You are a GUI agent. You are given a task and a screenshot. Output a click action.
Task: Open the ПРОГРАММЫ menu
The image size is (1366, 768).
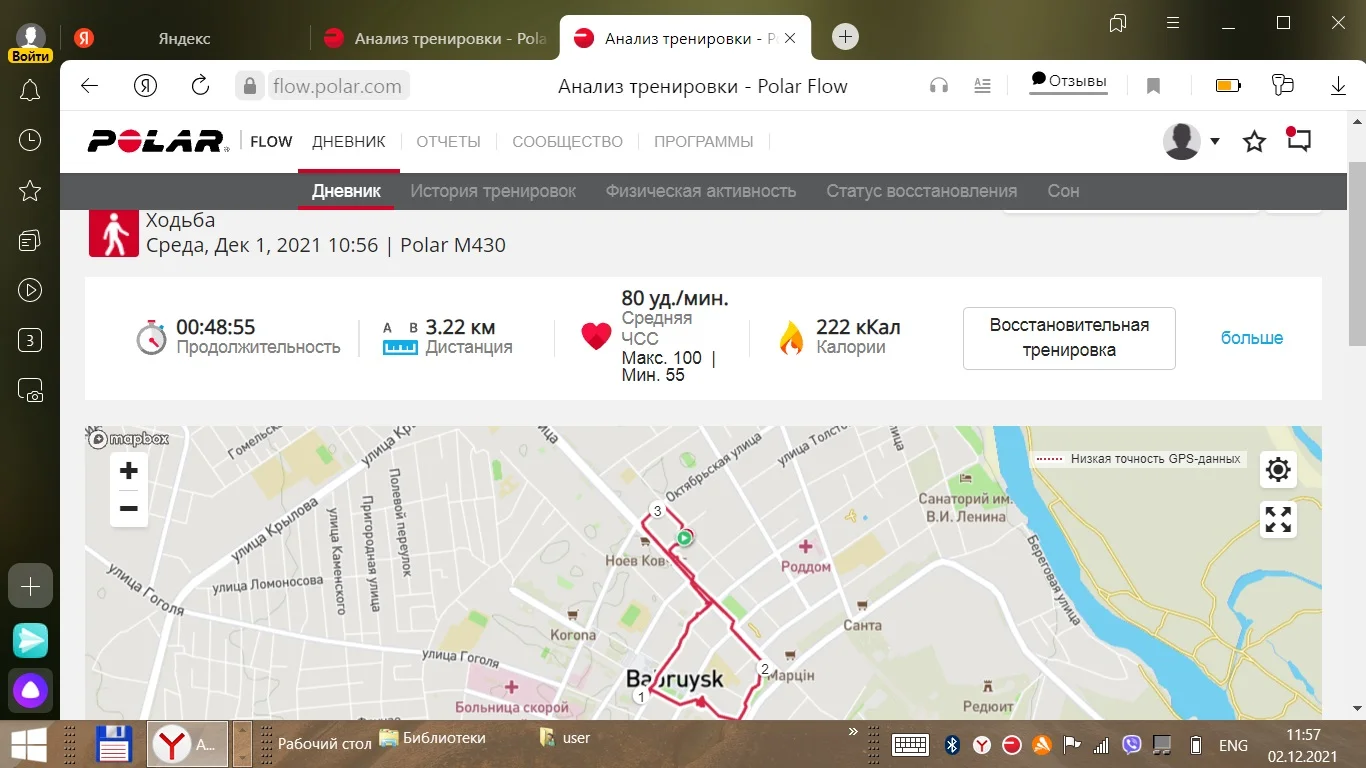click(704, 142)
